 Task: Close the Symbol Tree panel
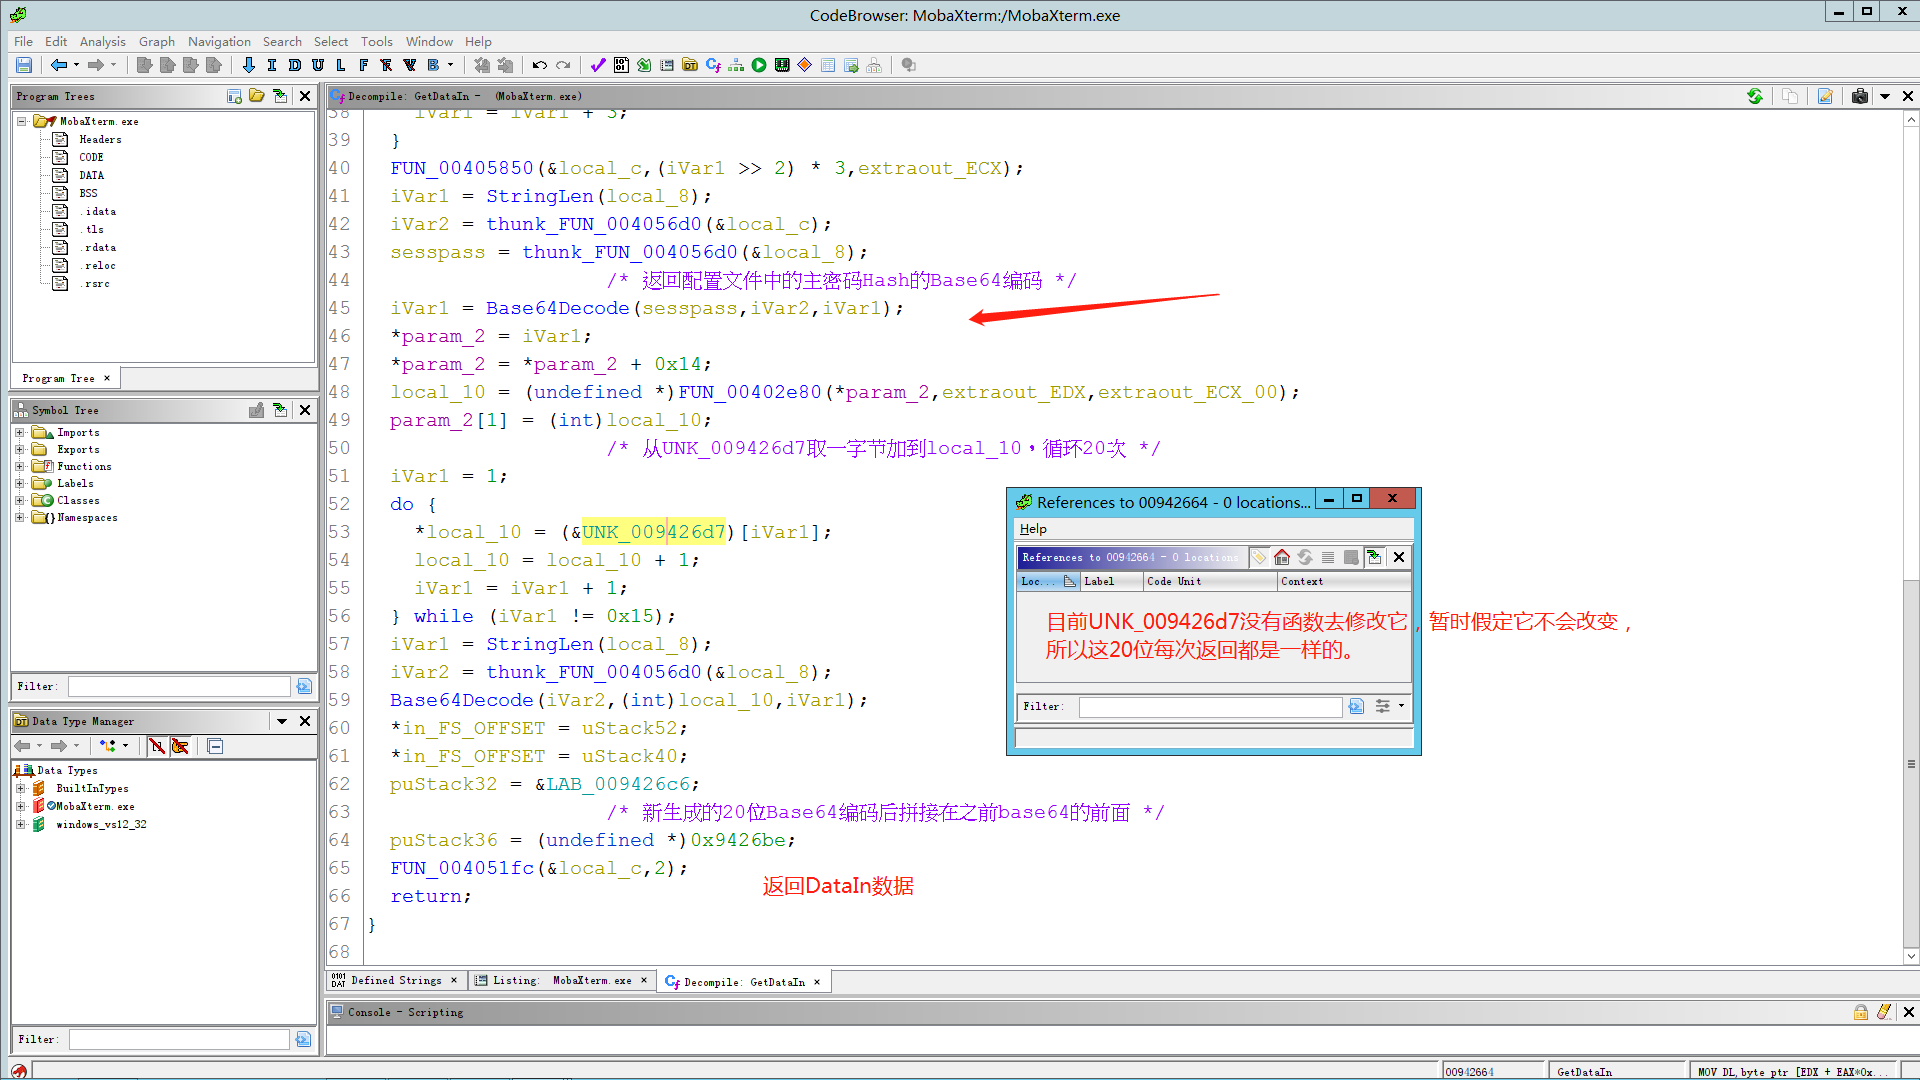305,410
